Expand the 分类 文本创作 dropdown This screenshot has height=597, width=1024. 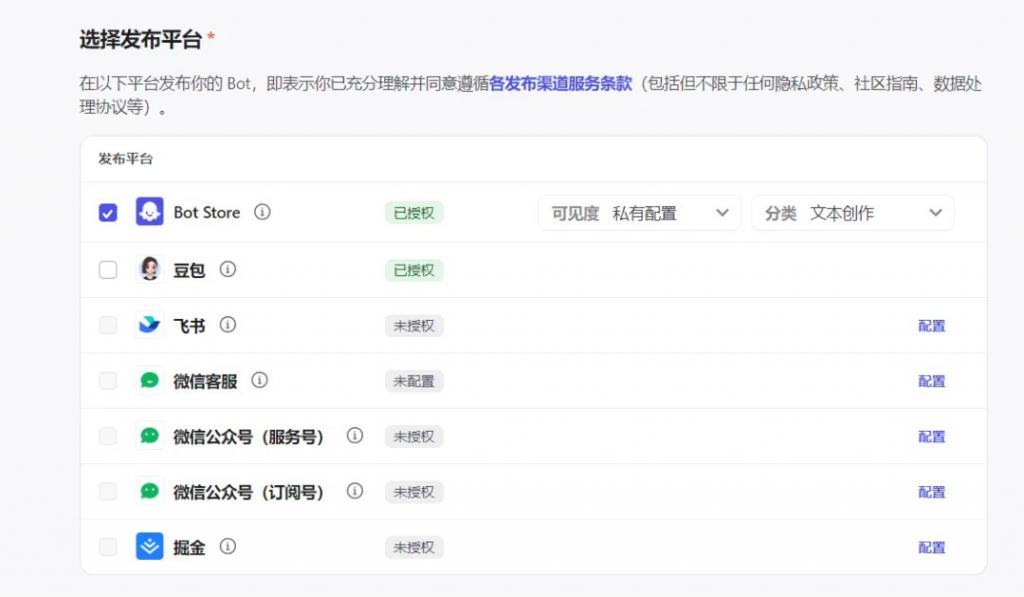pyautogui.click(x=852, y=213)
